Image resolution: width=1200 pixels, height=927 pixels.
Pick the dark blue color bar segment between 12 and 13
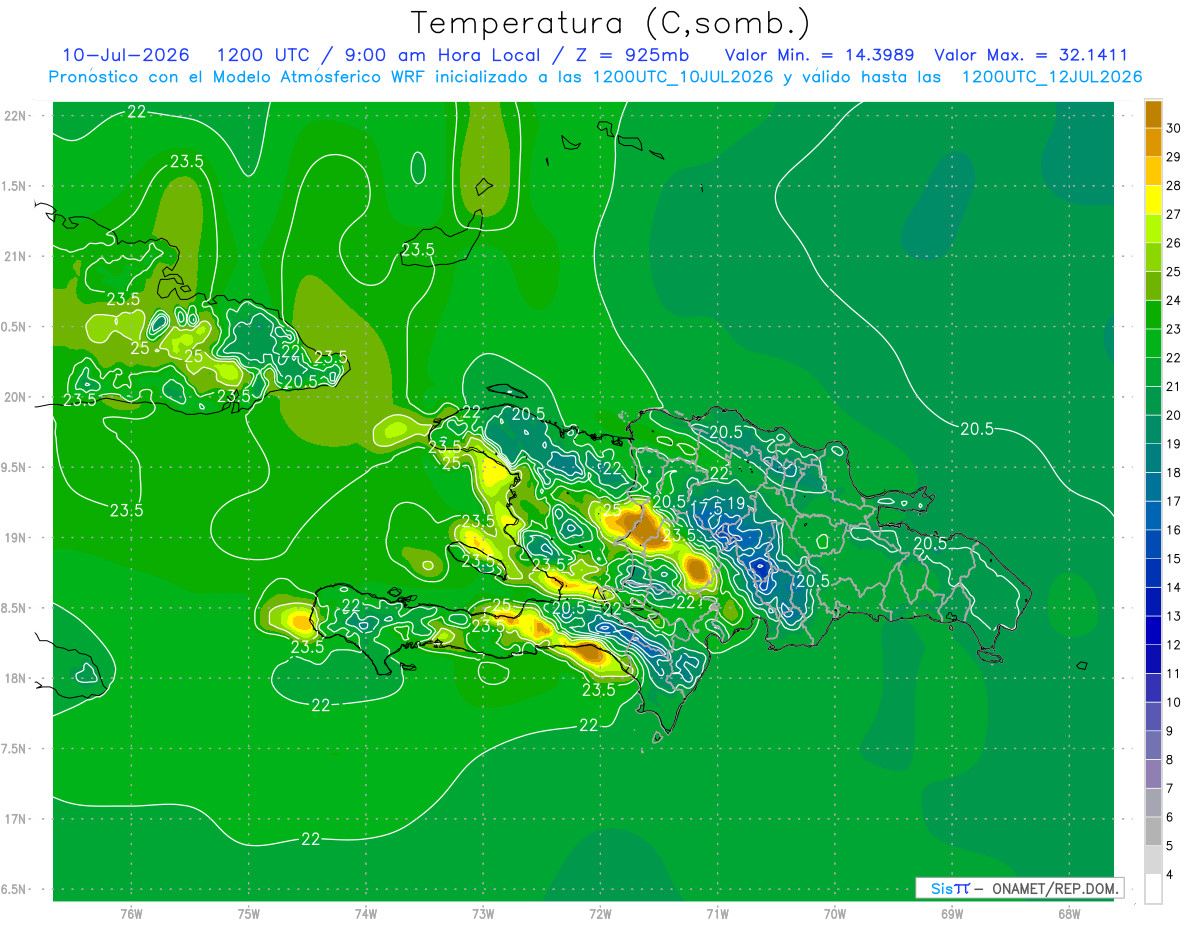click(x=1153, y=630)
